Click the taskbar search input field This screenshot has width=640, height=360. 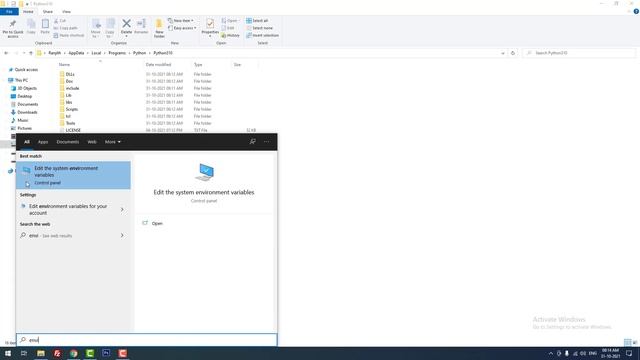pos(147,340)
